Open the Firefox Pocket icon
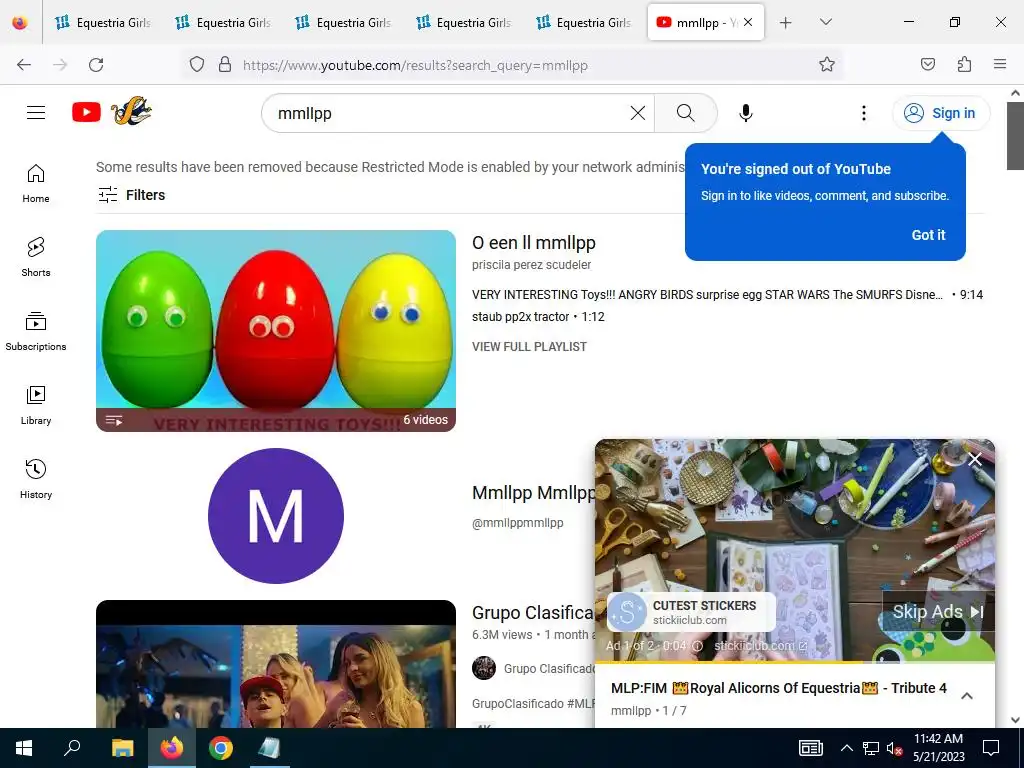The width and height of the screenshot is (1024, 768). click(927, 64)
